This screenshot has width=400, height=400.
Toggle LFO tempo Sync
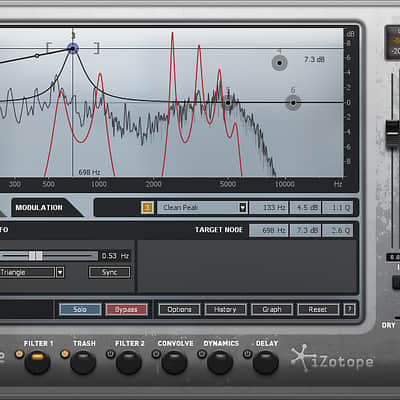(x=109, y=272)
